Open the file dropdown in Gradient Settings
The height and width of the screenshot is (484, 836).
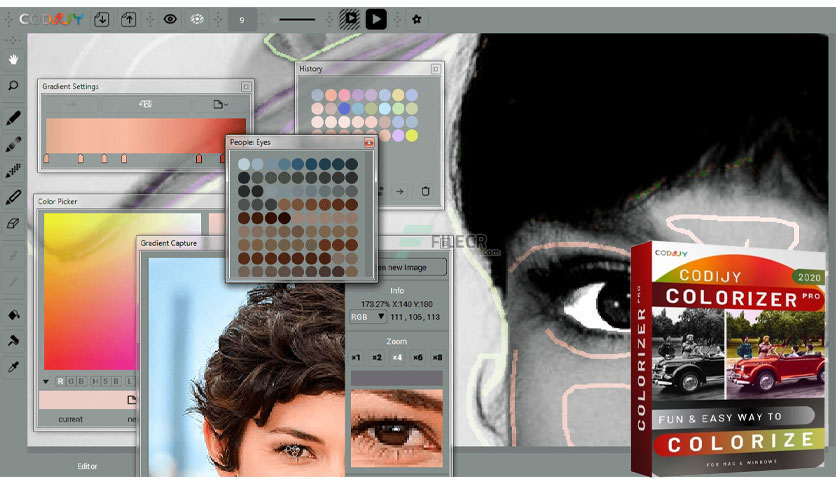tap(220, 104)
